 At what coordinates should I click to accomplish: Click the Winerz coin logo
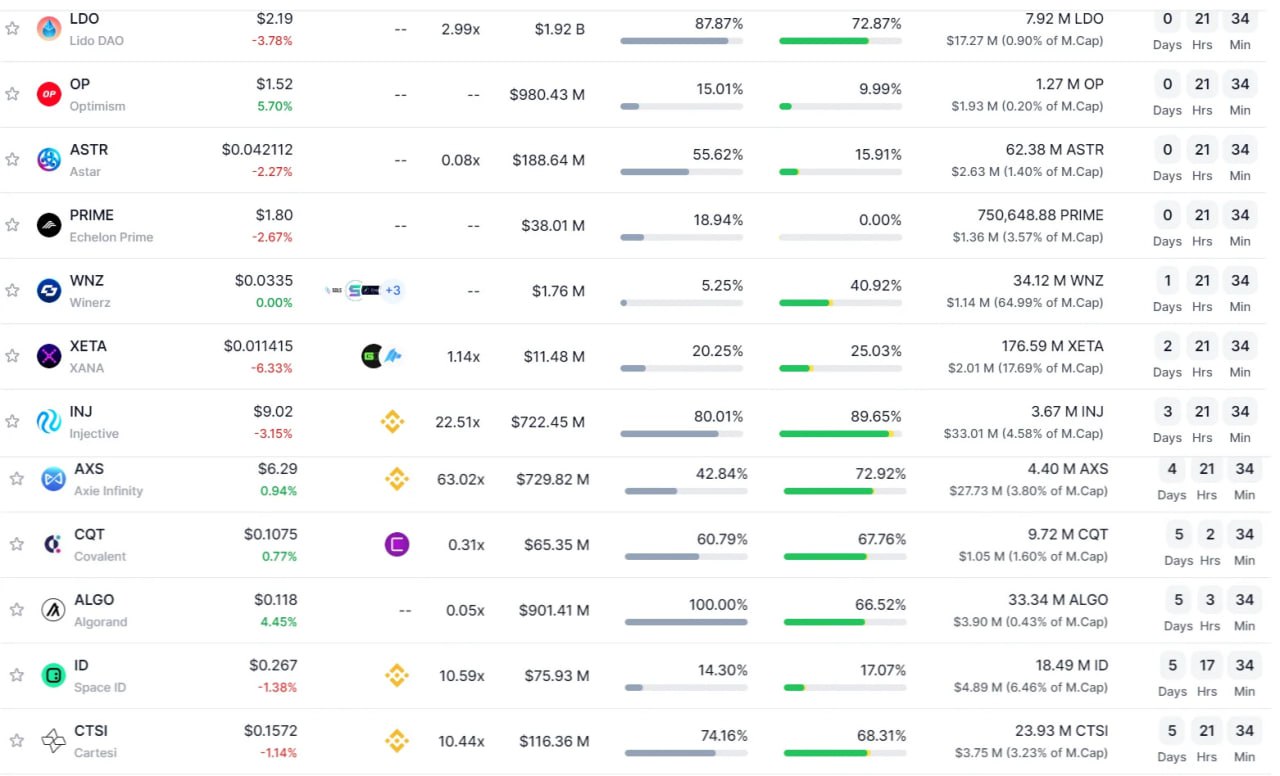pyautogui.click(x=48, y=290)
